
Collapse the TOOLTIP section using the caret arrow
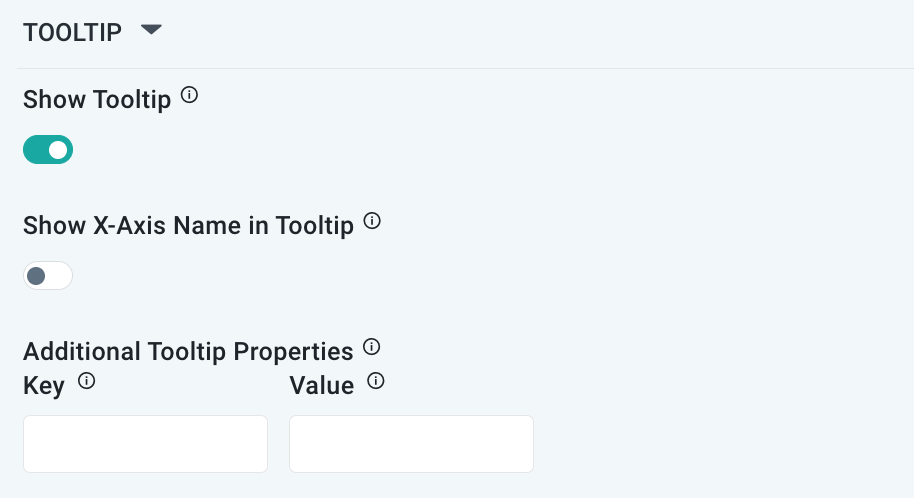tap(151, 31)
